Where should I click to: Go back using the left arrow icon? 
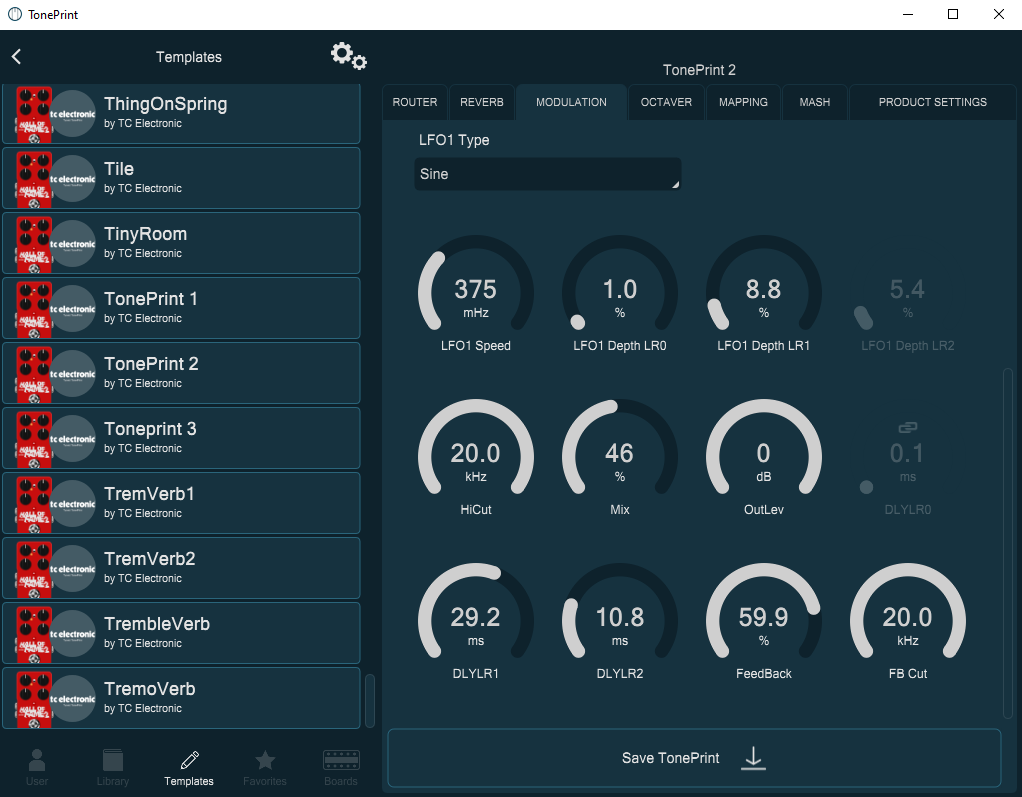[x=16, y=57]
